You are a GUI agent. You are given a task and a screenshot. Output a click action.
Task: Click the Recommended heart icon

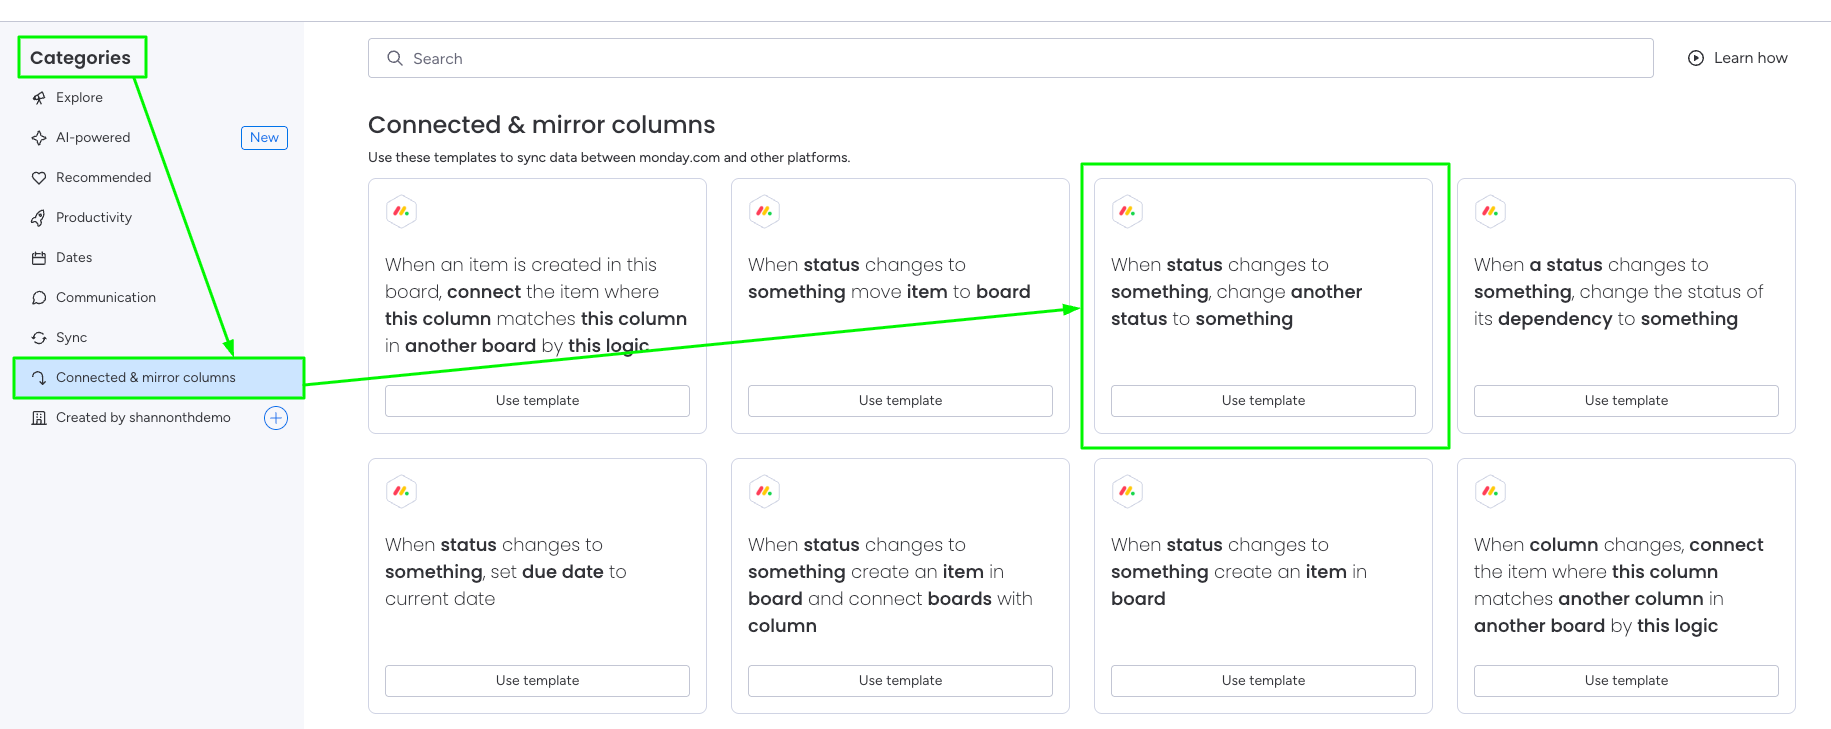click(39, 178)
